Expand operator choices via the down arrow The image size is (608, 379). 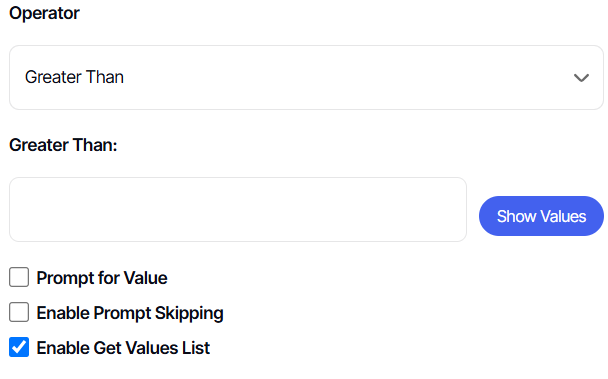(581, 78)
